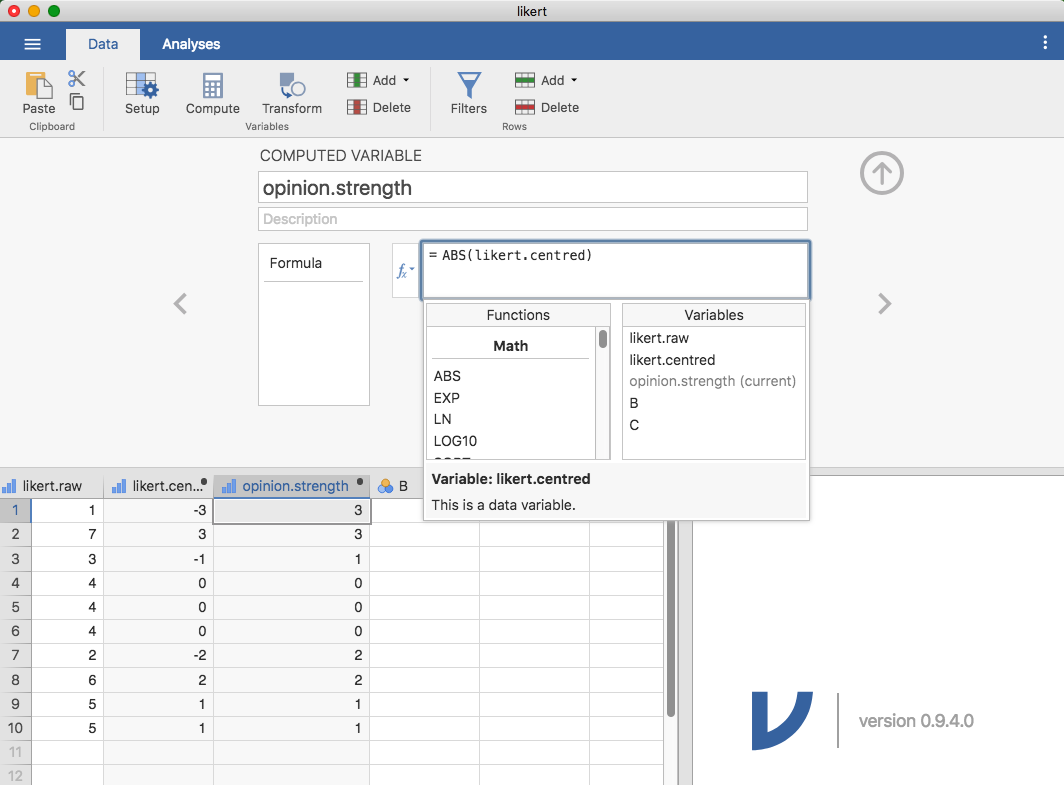
Task: Click the spreadsheet vertical scrollbar
Action: point(671,619)
